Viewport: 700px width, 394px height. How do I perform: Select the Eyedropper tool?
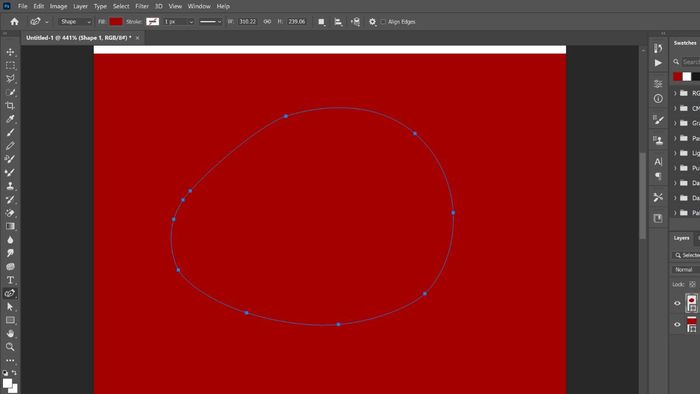10,119
